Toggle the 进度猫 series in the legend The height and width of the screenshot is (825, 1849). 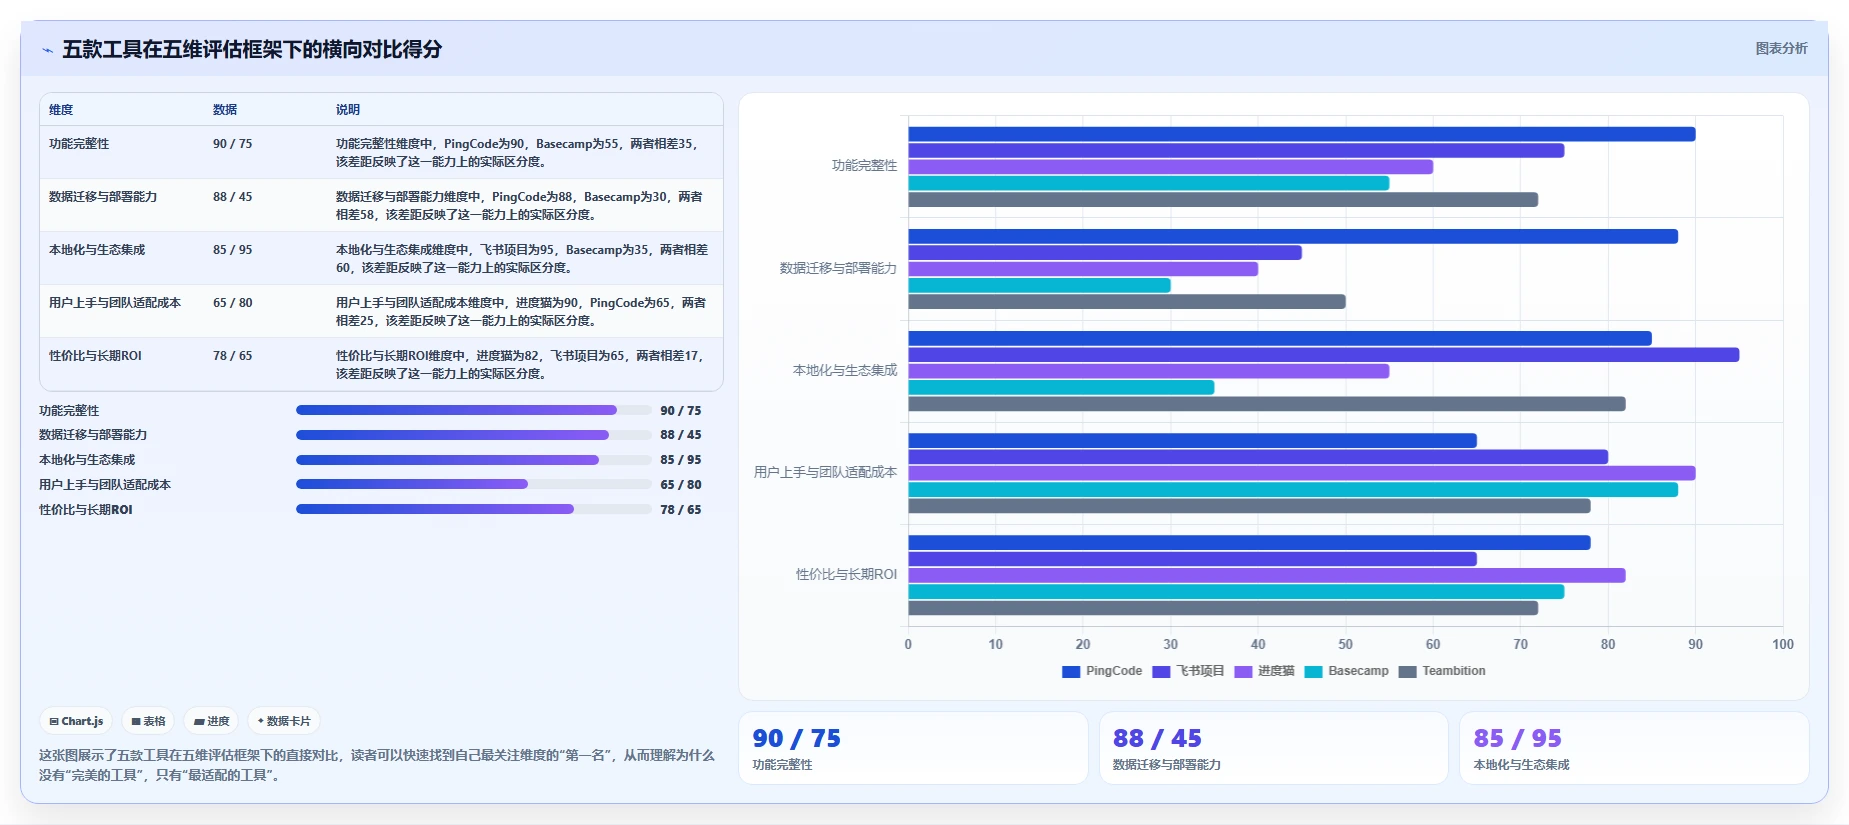click(x=1264, y=671)
